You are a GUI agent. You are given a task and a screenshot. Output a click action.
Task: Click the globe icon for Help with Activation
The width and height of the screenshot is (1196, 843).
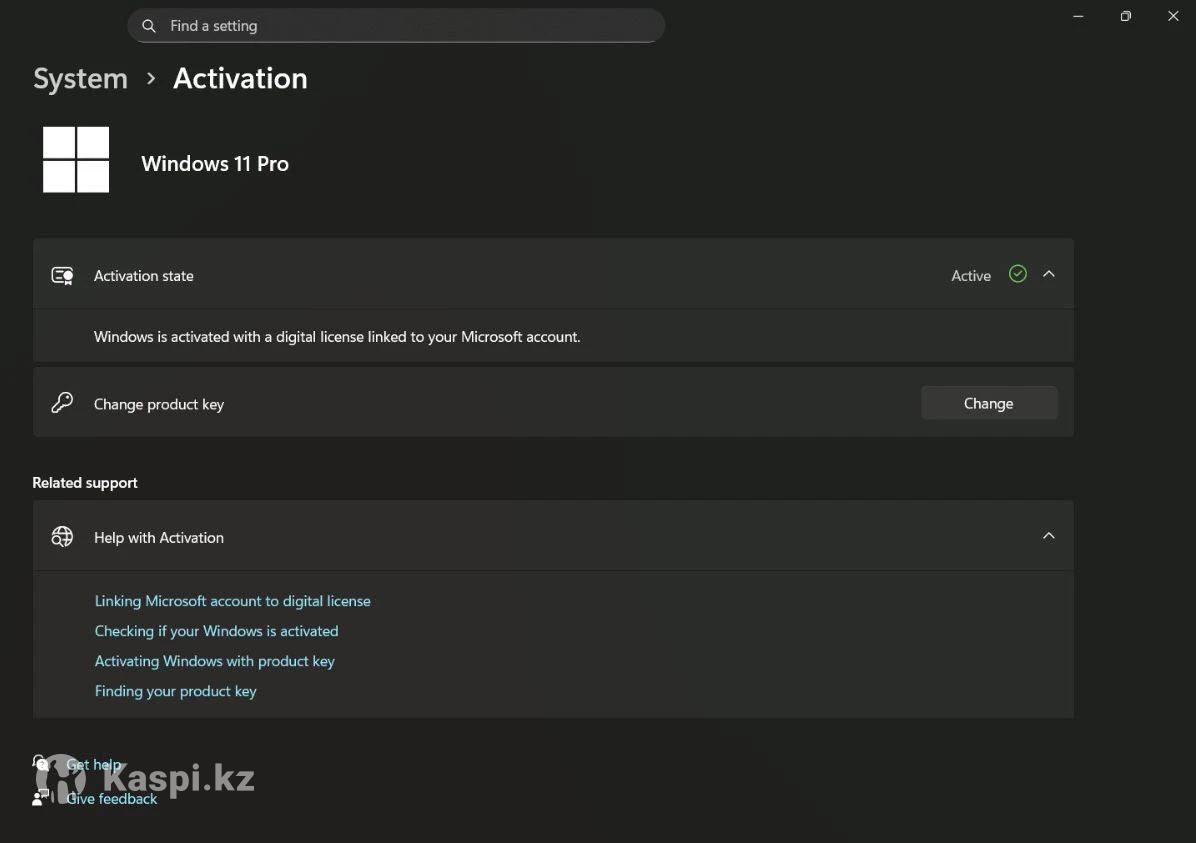click(x=62, y=537)
